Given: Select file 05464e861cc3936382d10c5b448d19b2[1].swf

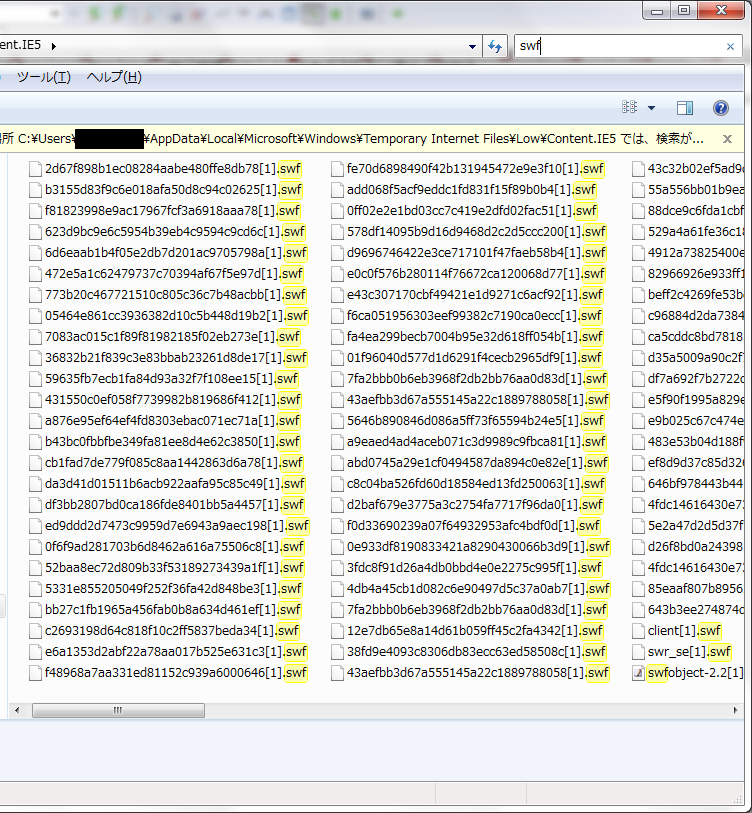Looking at the screenshot, I should [x=168, y=316].
